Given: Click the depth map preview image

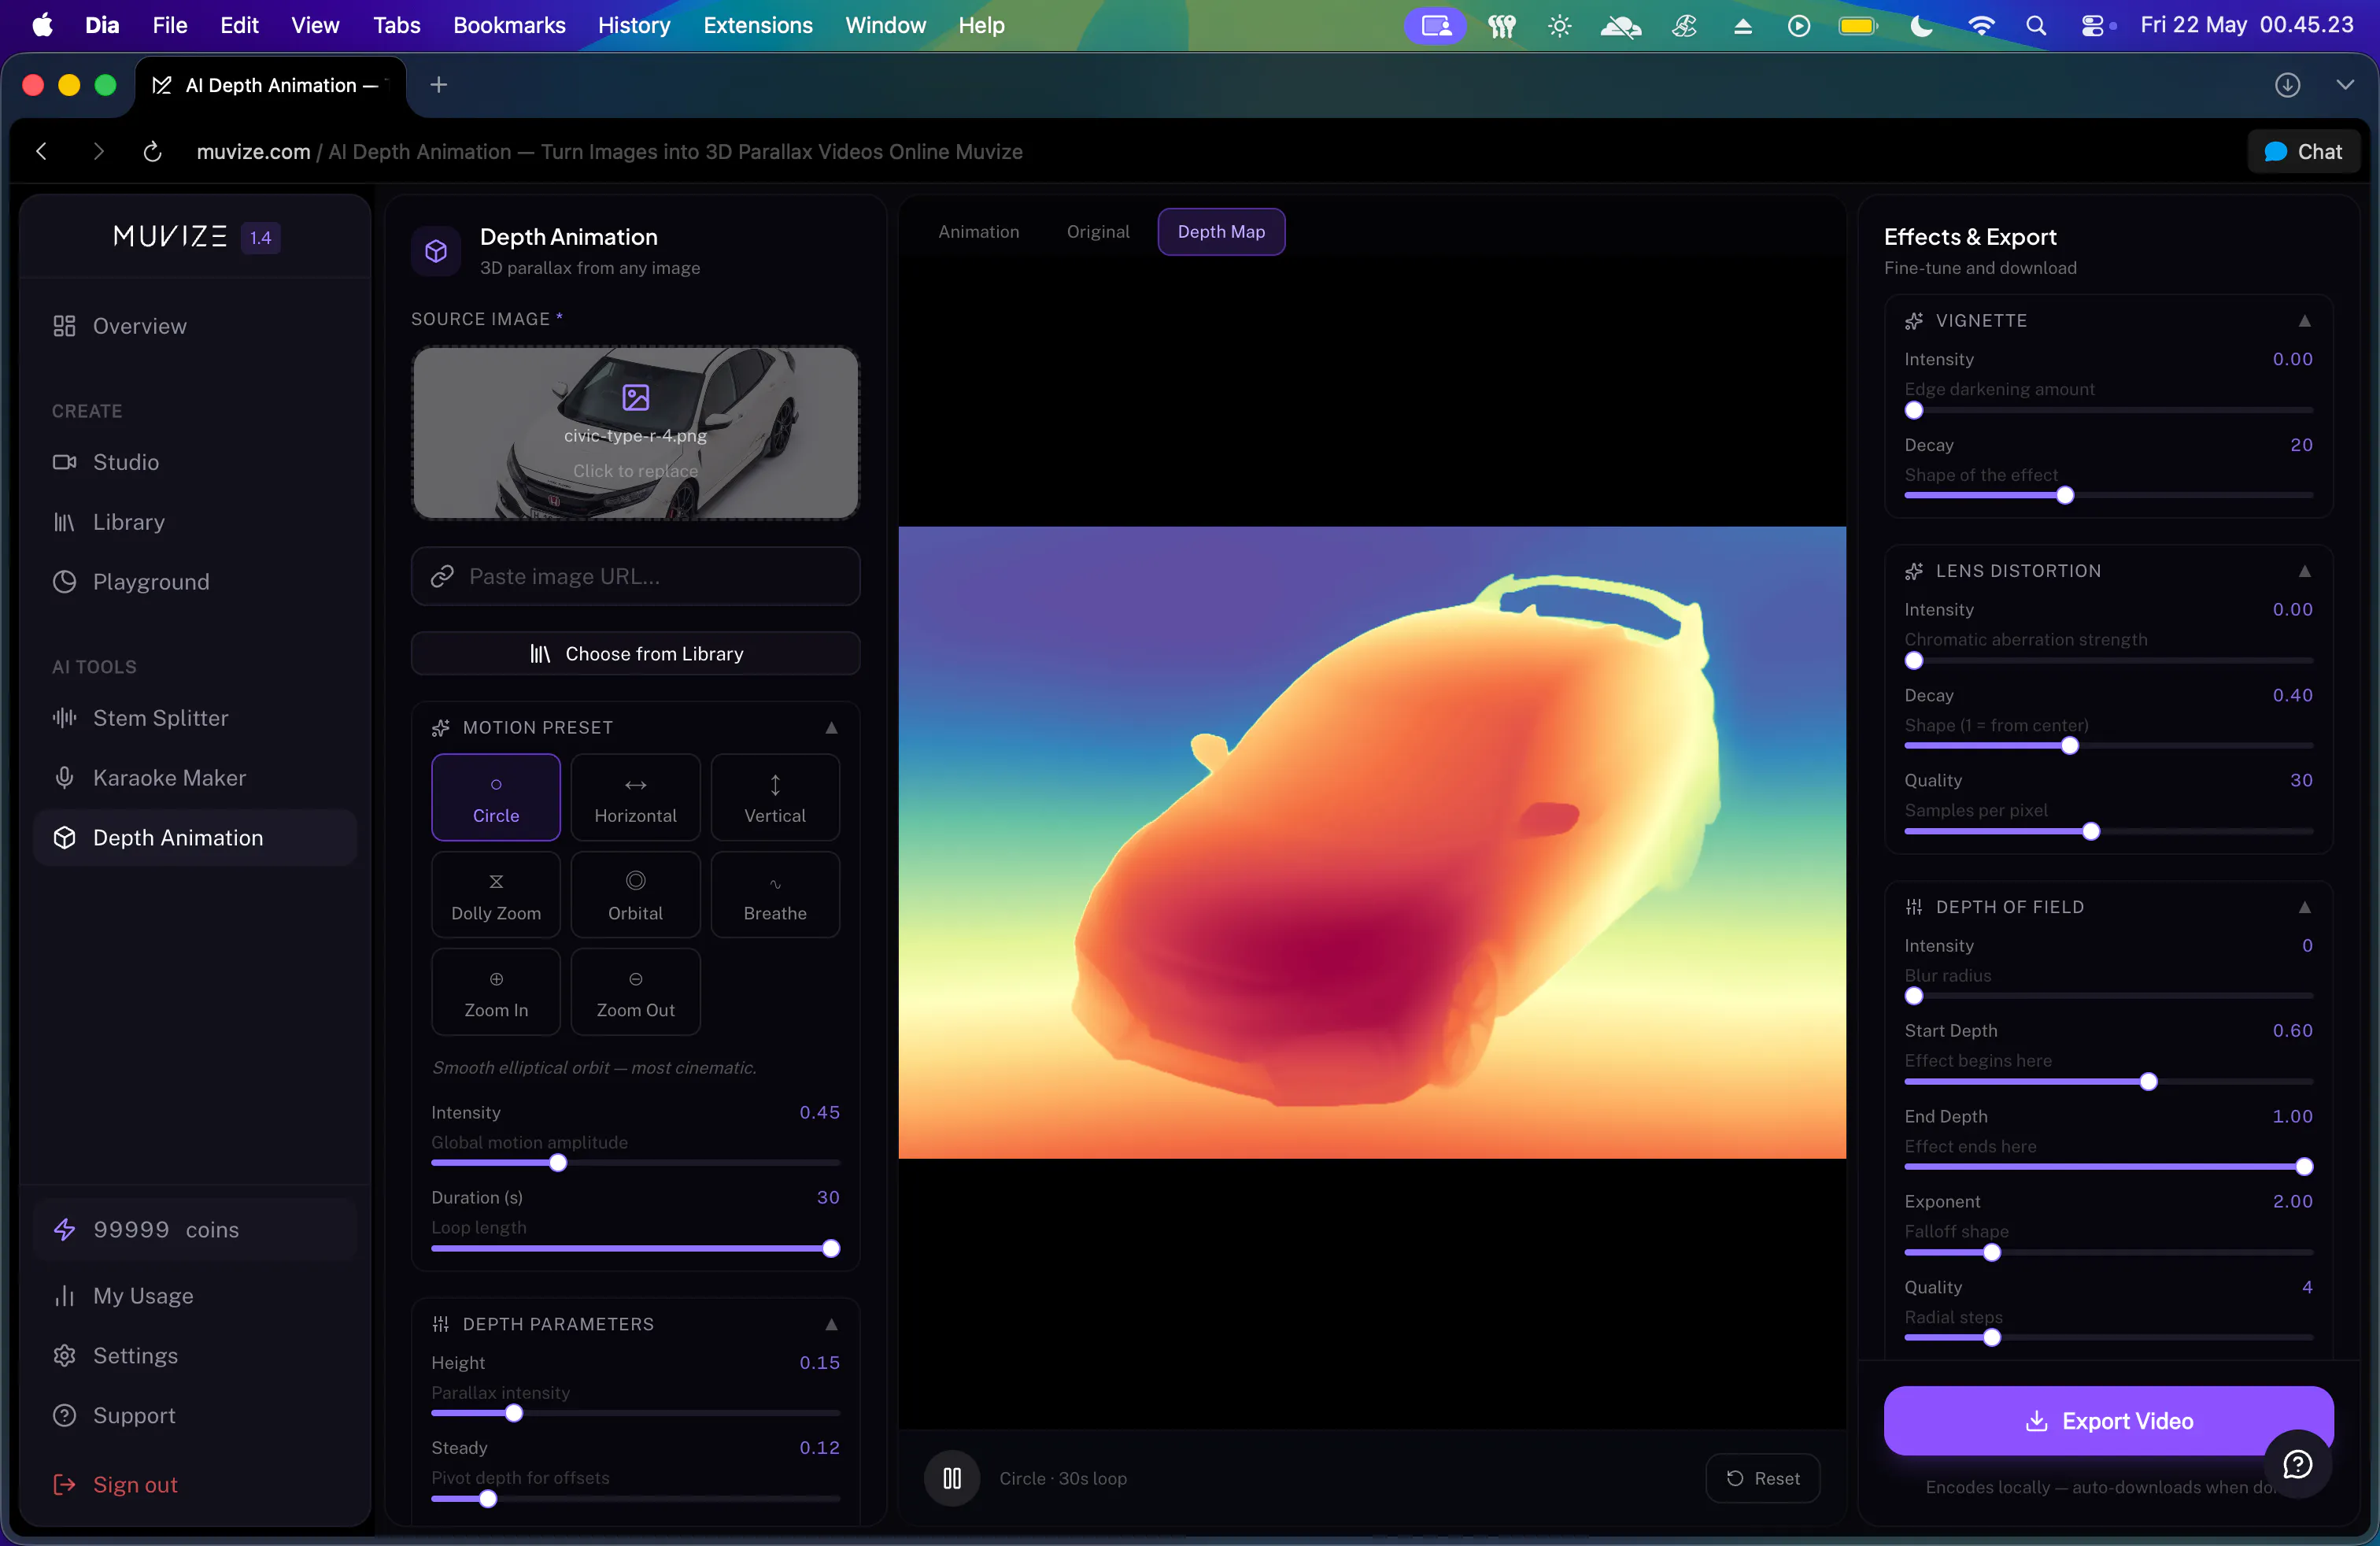Looking at the screenshot, I should click(1372, 843).
